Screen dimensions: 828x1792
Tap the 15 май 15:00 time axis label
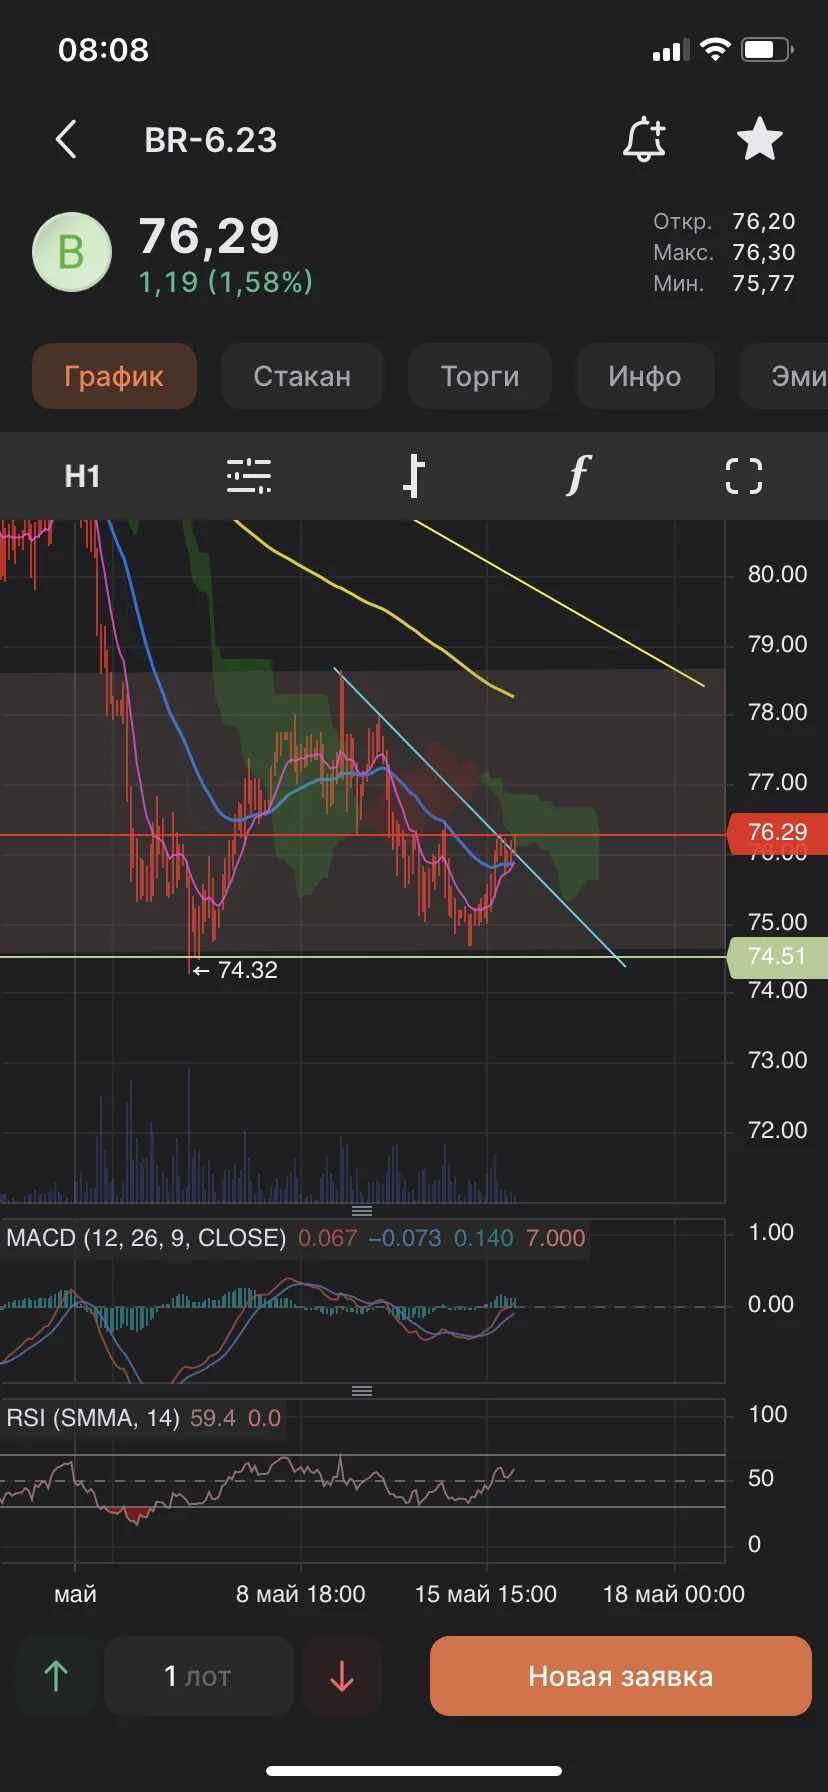(x=486, y=1594)
